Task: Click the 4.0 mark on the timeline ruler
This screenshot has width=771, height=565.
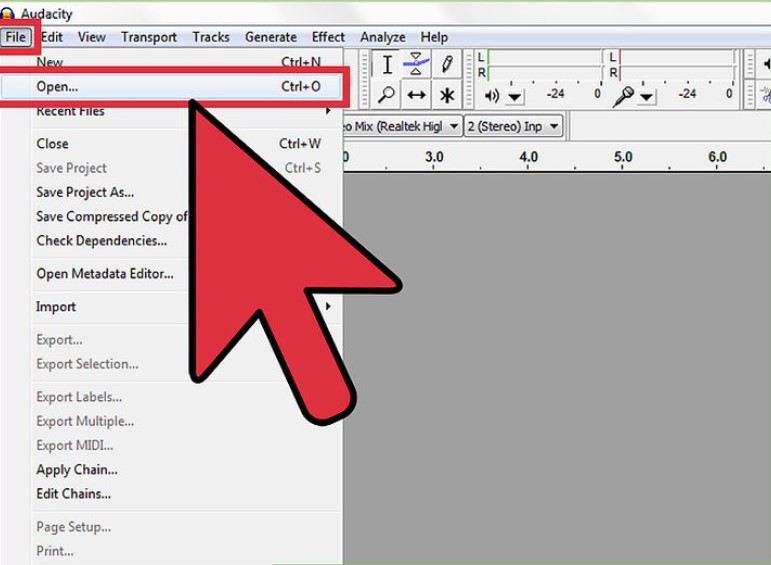Action: (x=529, y=157)
